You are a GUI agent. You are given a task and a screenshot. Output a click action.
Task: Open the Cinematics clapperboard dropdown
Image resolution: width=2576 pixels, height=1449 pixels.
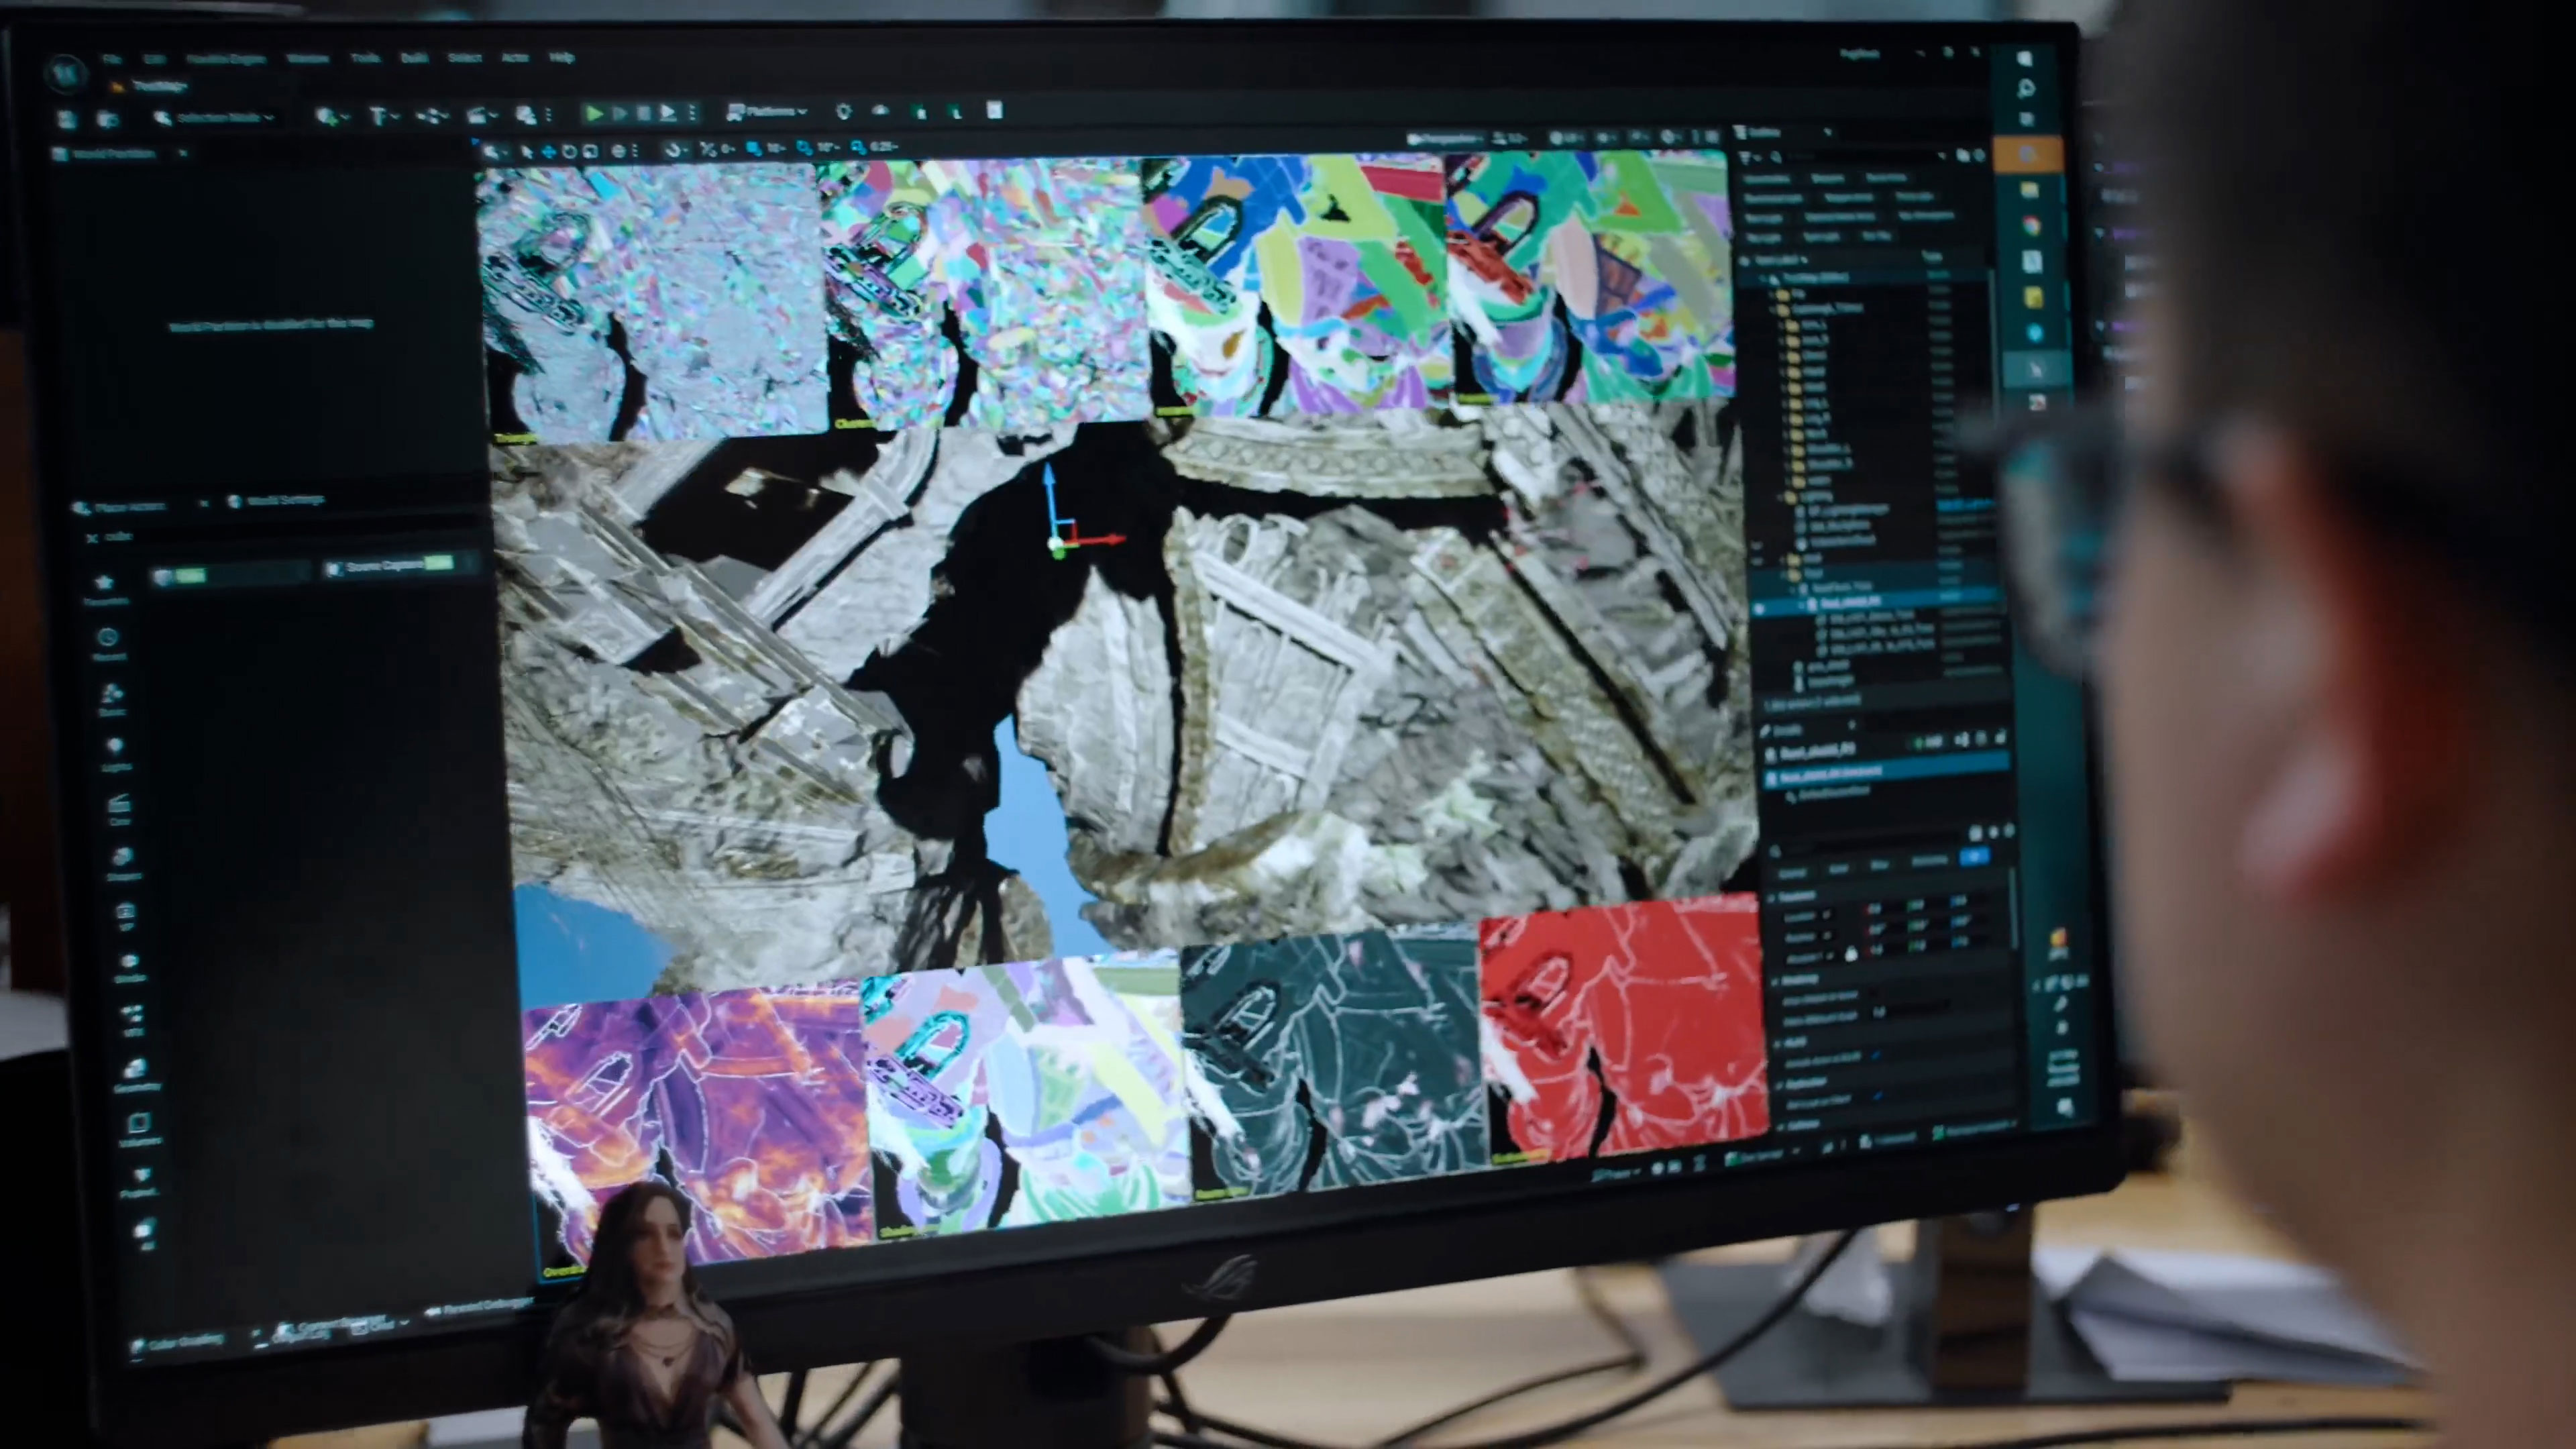pos(482,115)
